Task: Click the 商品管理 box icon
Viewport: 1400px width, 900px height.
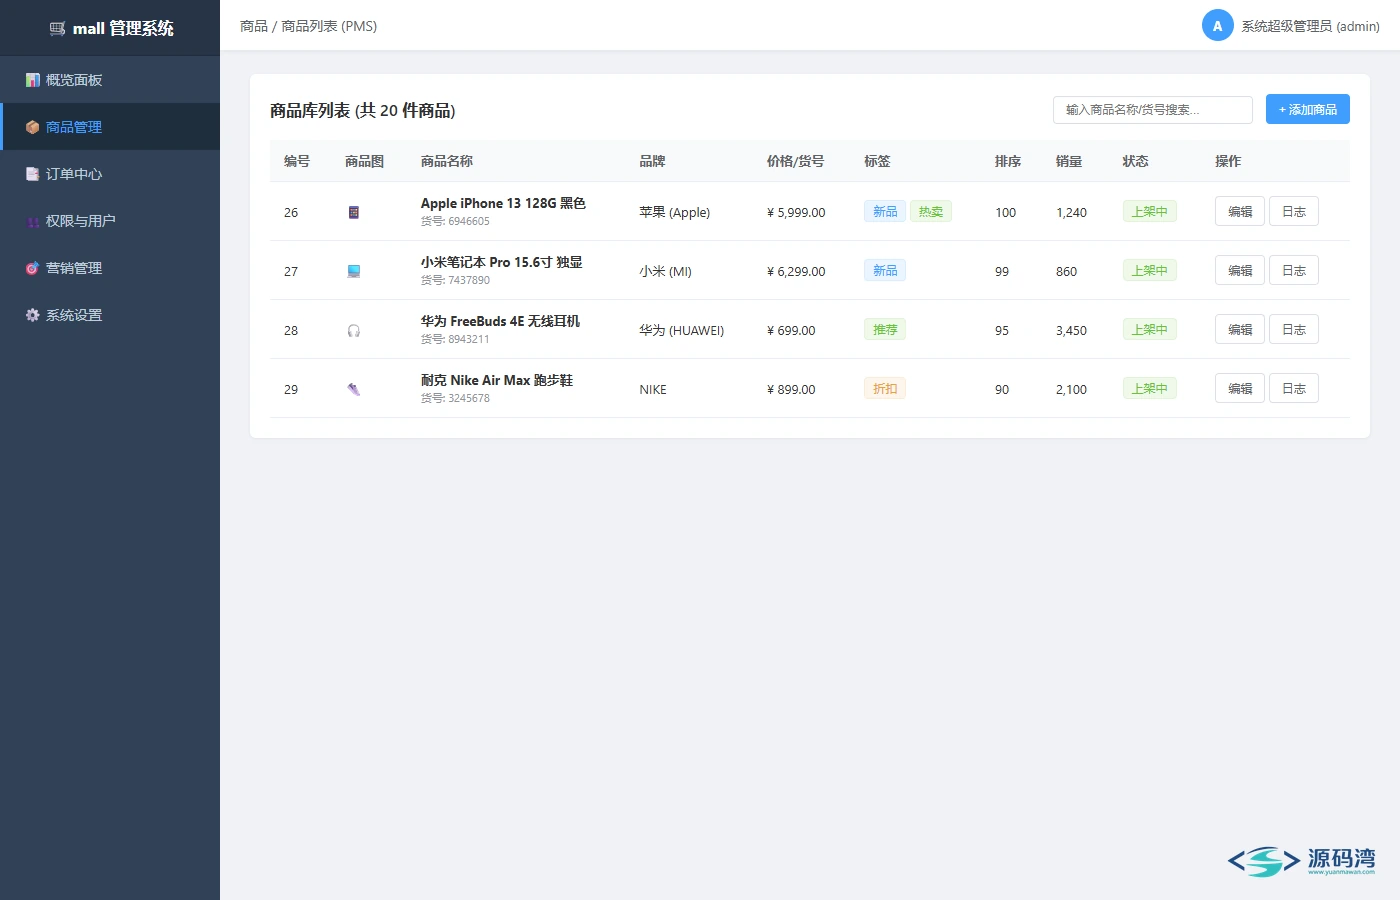Action: [x=33, y=127]
